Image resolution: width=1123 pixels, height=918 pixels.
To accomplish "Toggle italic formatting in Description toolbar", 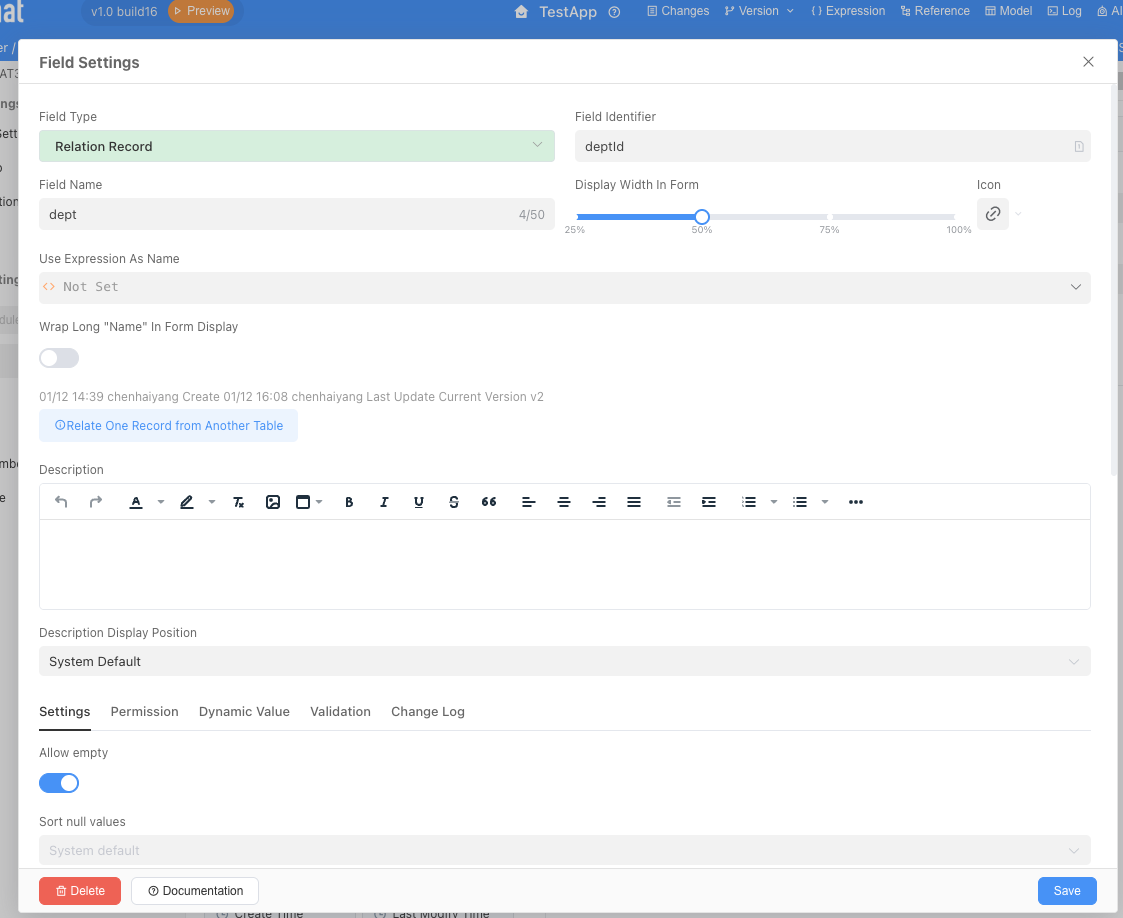I will (384, 502).
